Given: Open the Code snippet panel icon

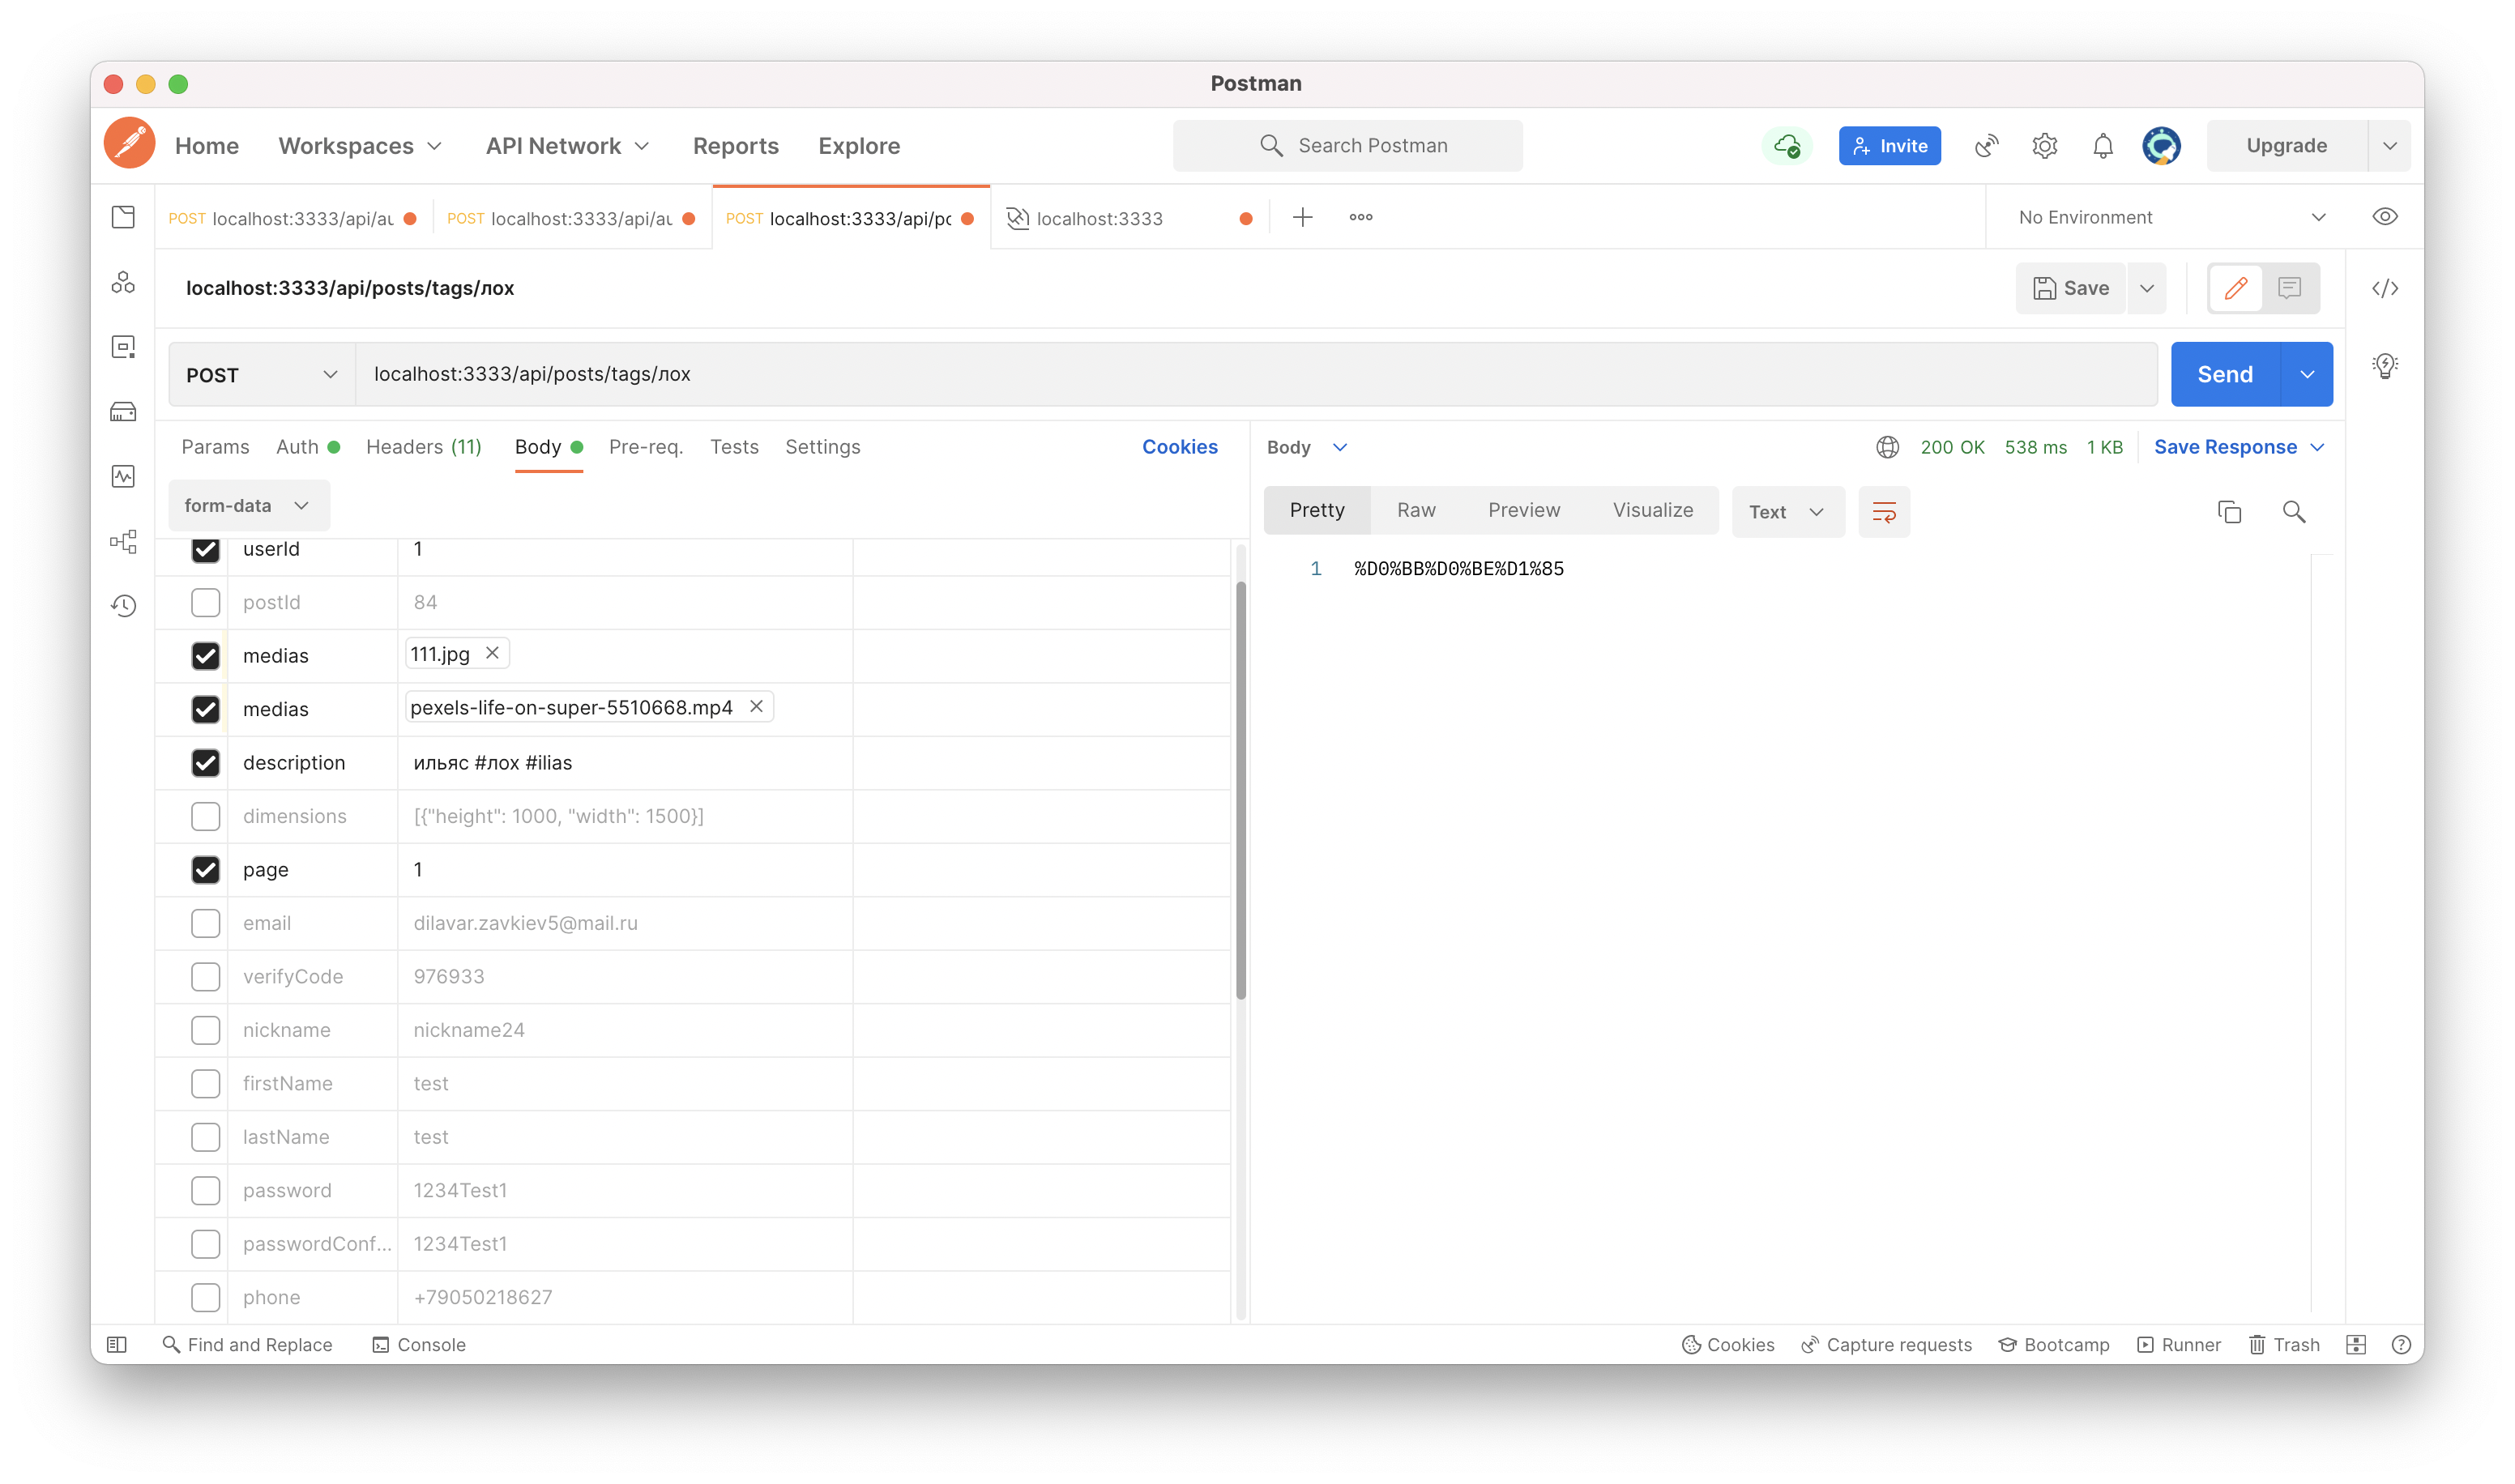Looking at the screenshot, I should click(x=2385, y=289).
